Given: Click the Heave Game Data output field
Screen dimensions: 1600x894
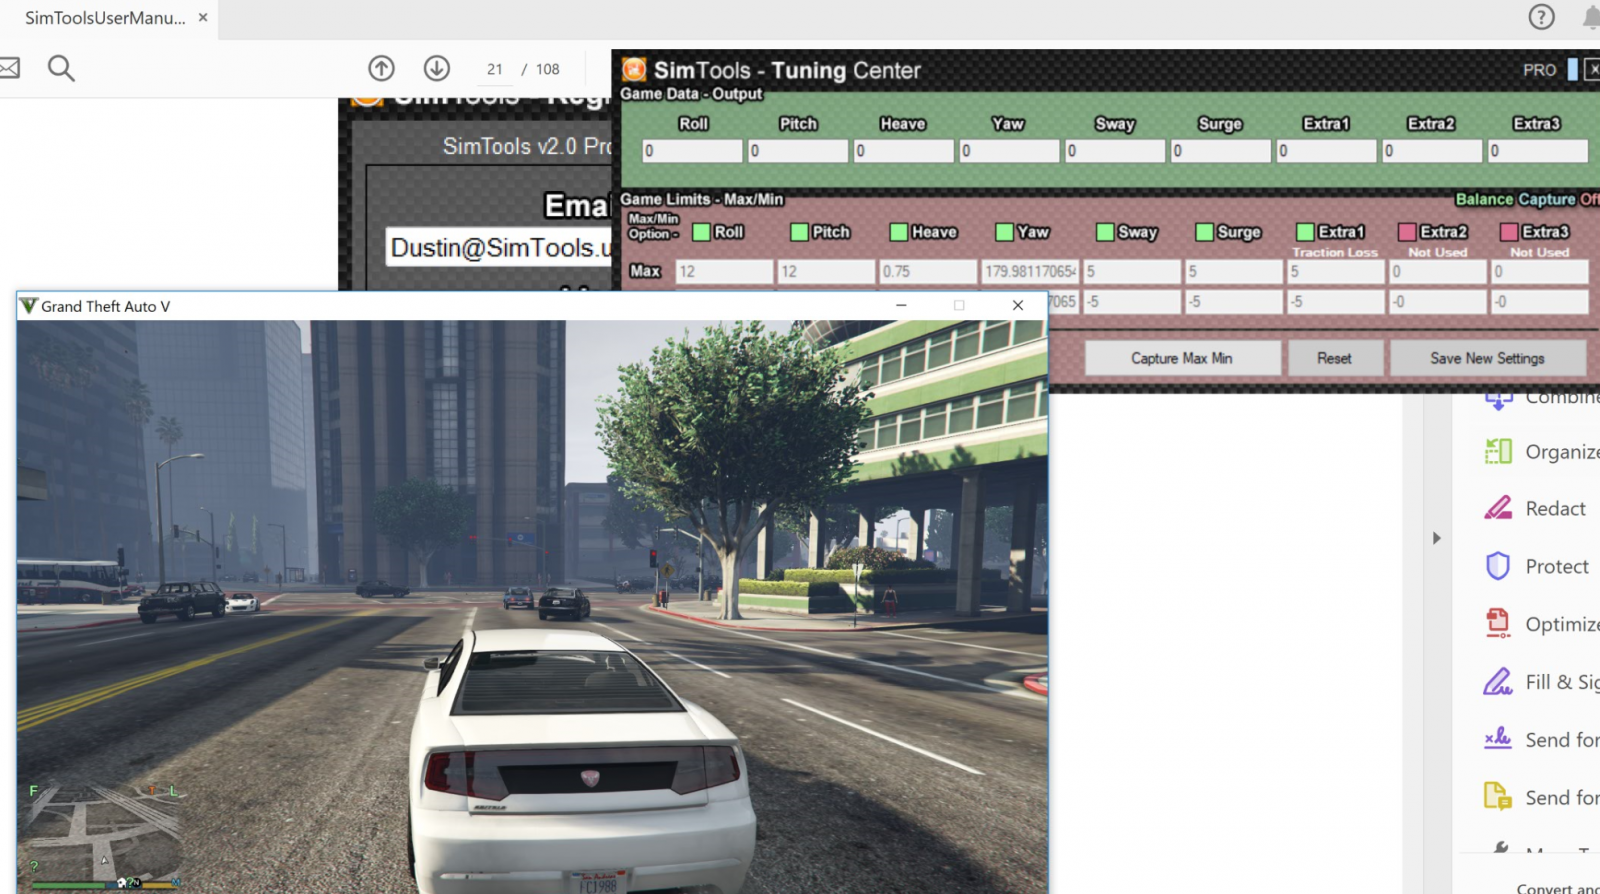Looking at the screenshot, I should 904,151.
